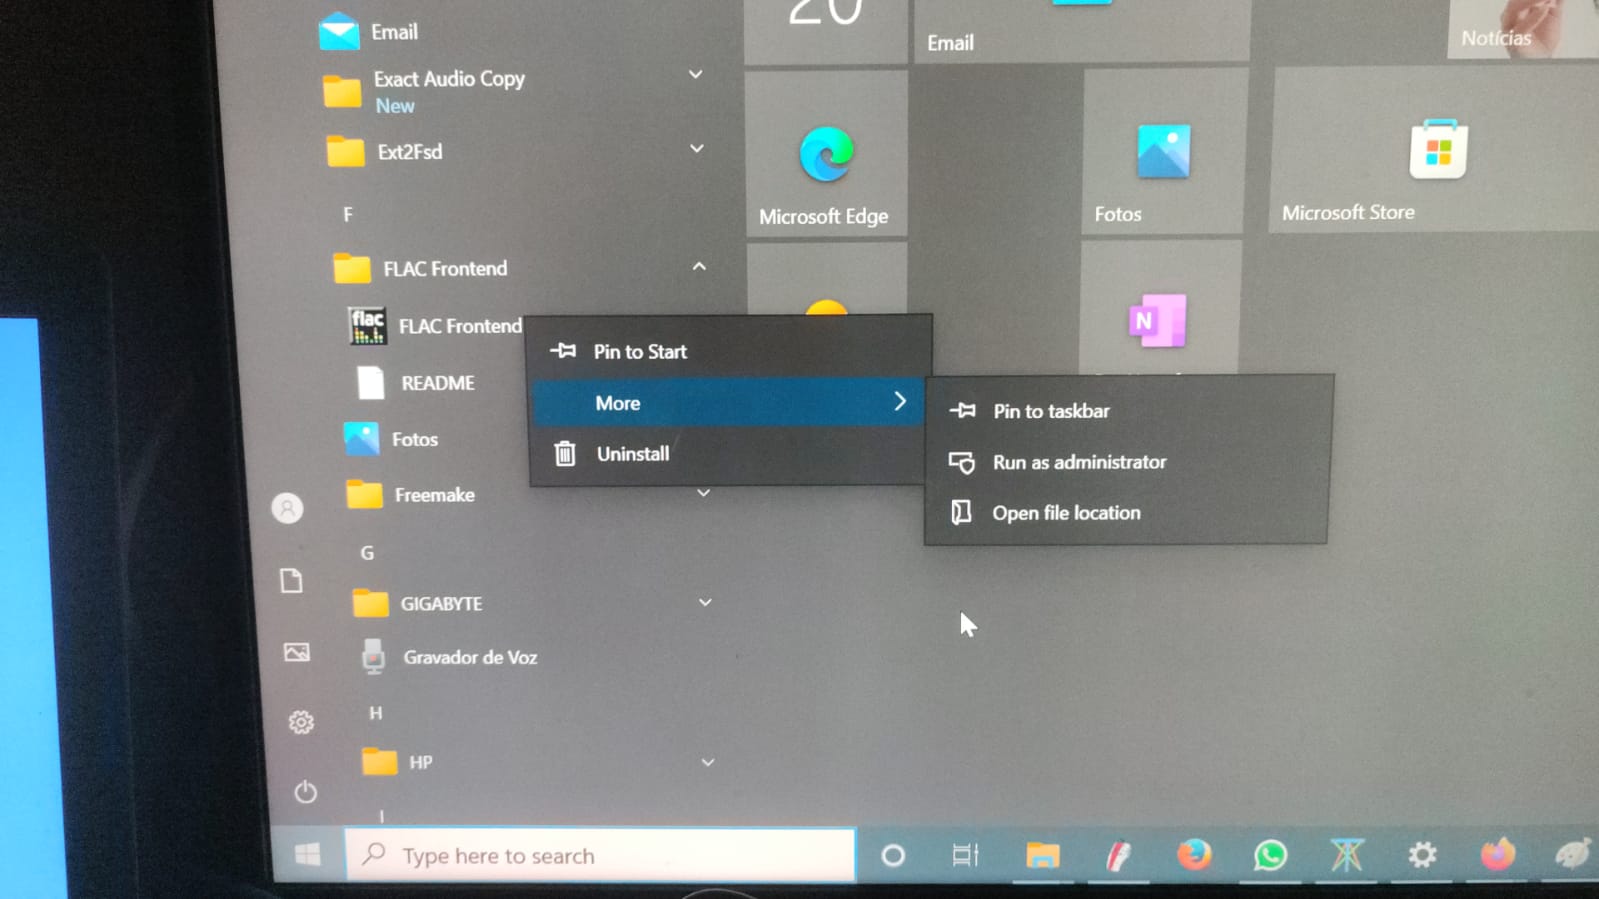Collapse the FLAC Frontend folder
1599x899 pixels.
699,267
